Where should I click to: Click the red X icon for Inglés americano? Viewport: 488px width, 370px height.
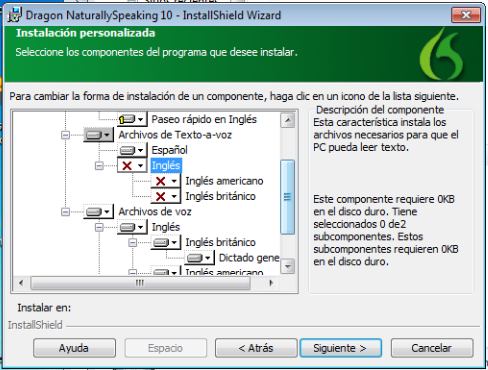[166, 181]
